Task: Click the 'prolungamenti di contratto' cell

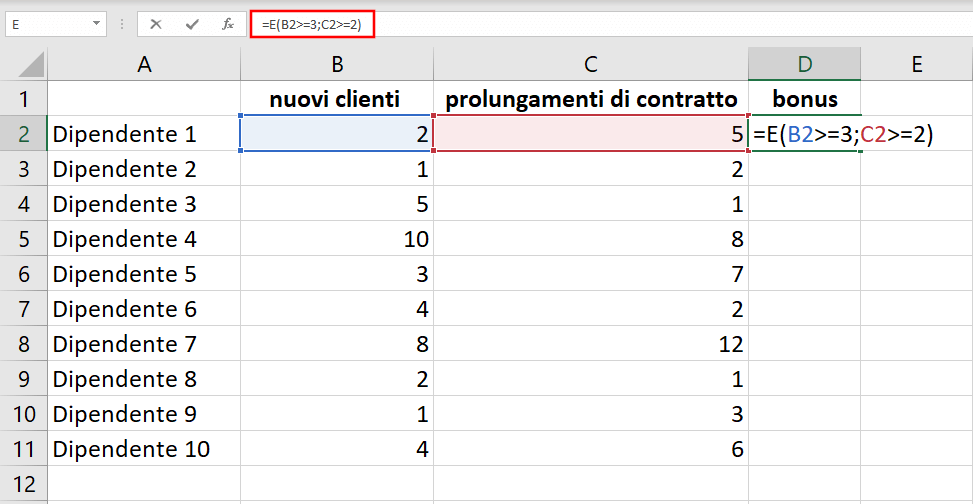Action: point(591,99)
